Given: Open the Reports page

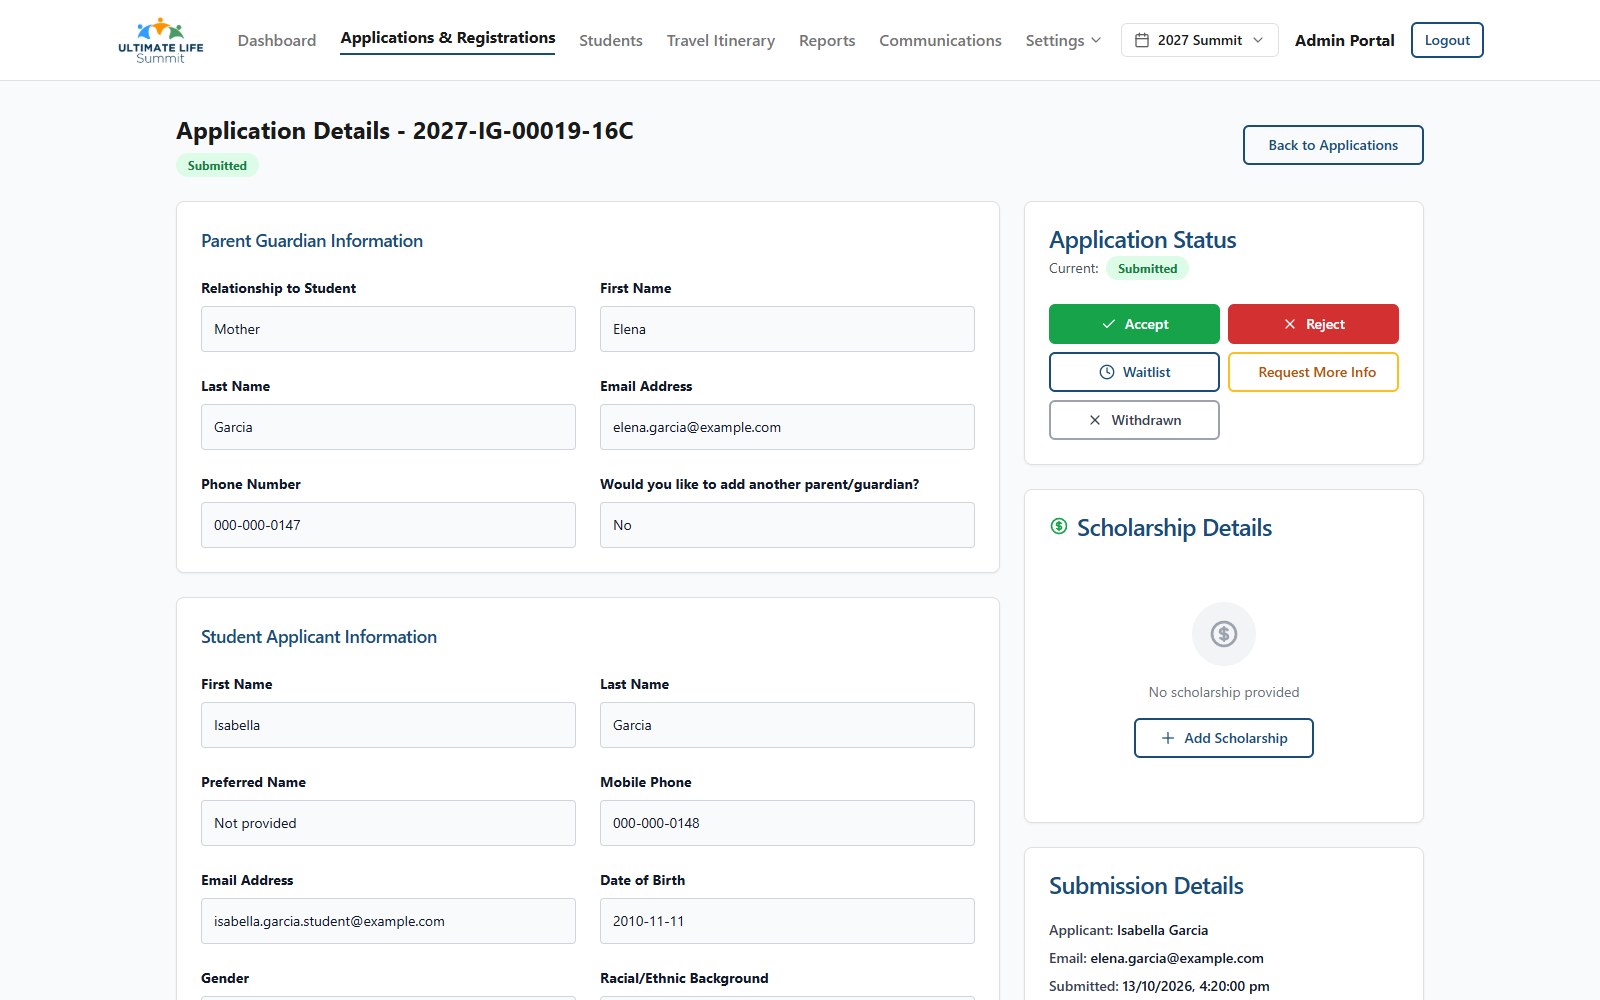Looking at the screenshot, I should point(827,40).
